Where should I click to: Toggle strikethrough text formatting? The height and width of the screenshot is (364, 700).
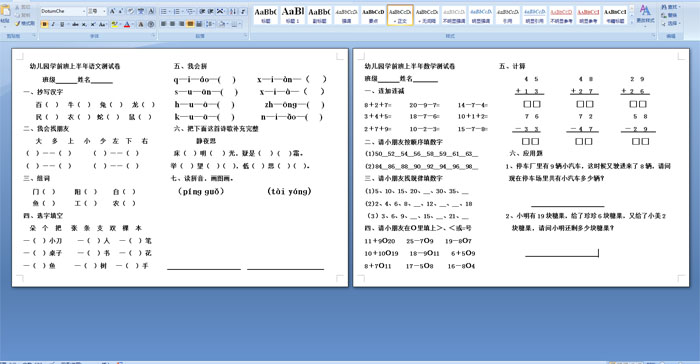tap(75, 24)
